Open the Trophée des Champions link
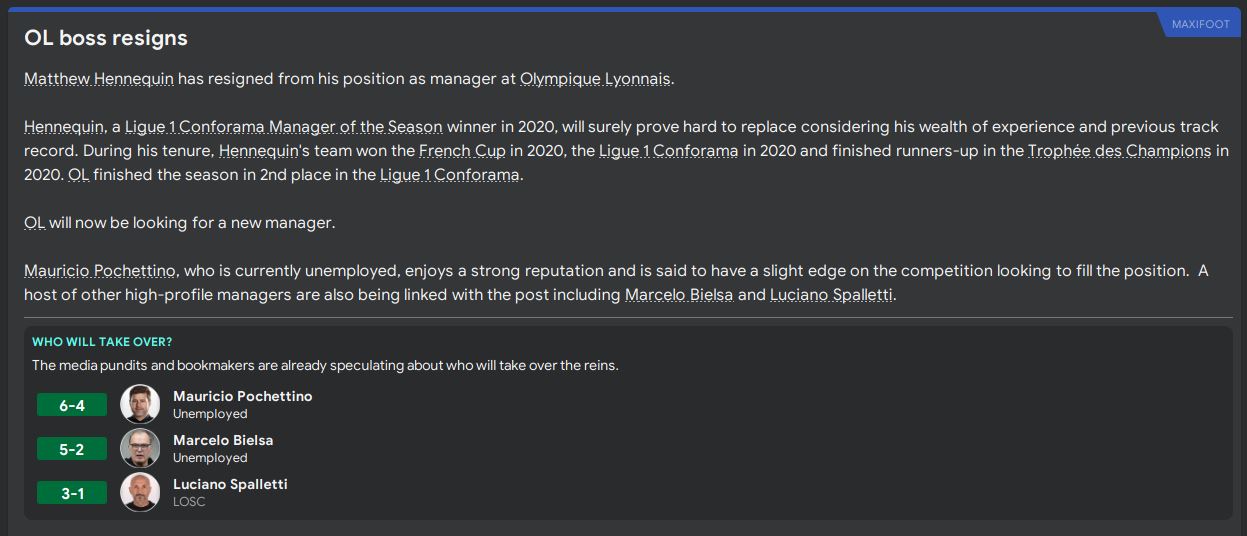The height and width of the screenshot is (536, 1247). (x=1119, y=151)
